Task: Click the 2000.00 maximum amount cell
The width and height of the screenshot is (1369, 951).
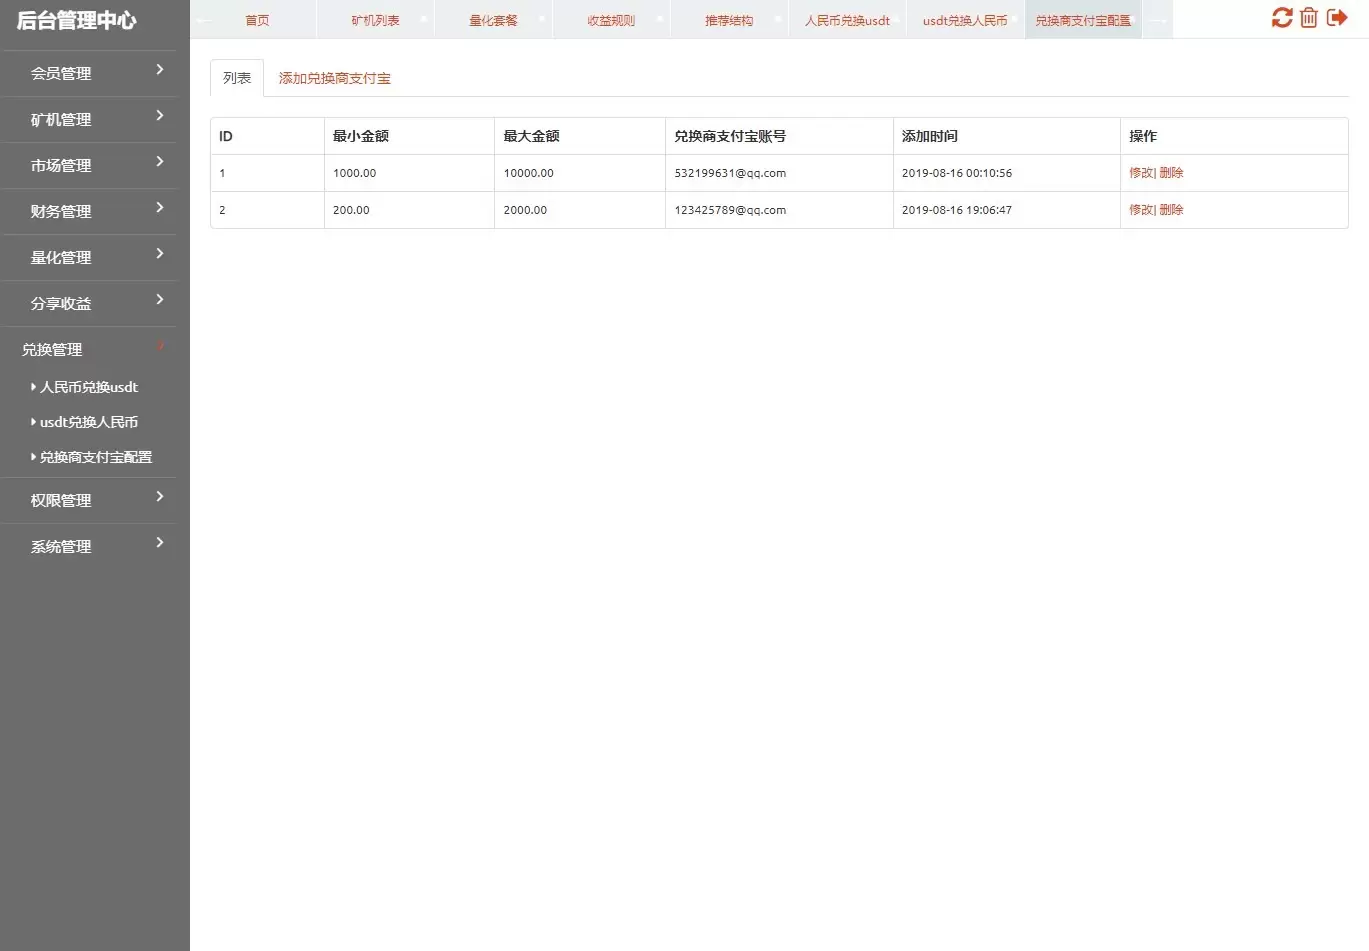Action: coord(580,210)
